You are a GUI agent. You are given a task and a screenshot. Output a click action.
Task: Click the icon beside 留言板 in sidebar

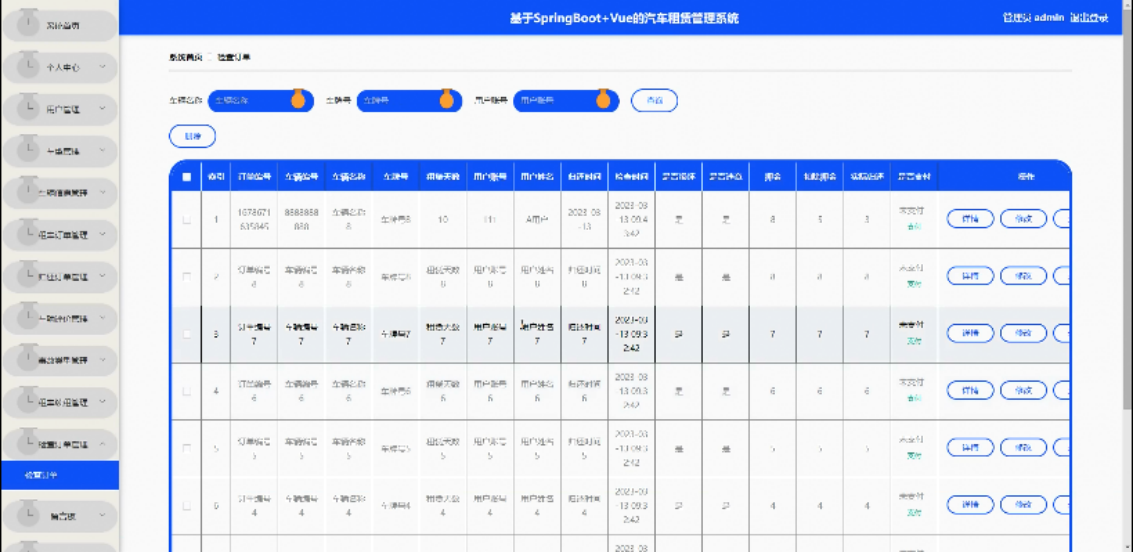[x=28, y=513]
